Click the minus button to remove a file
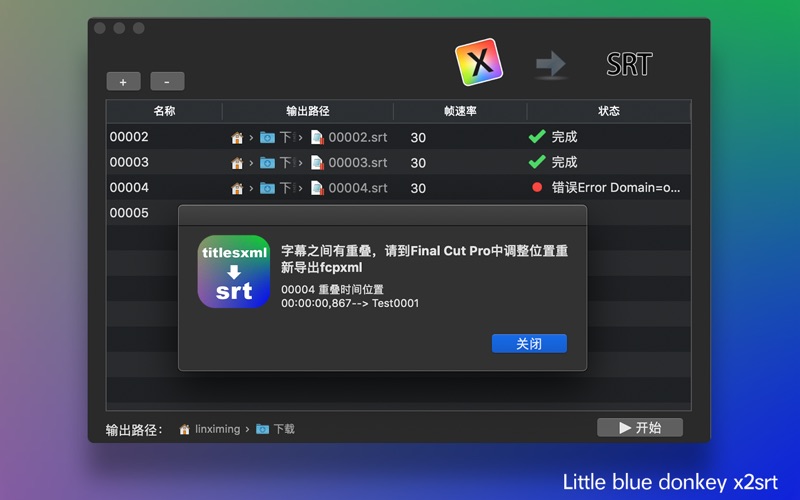This screenshot has height=500, width=800. click(x=167, y=82)
